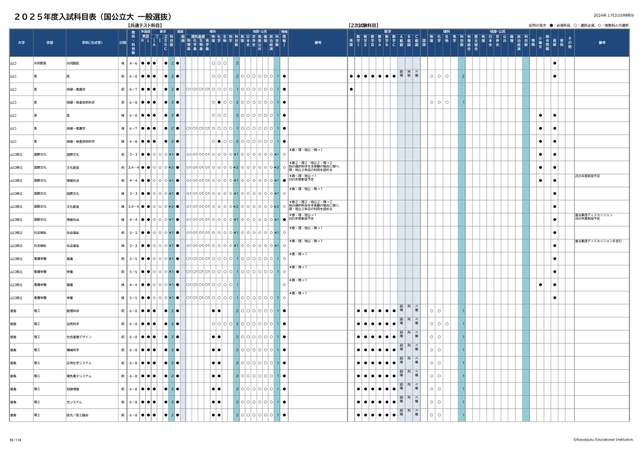Viewport: 644px width, 455px height.
Task: Select the 機械科学 department cell
Action: coord(74,349)
